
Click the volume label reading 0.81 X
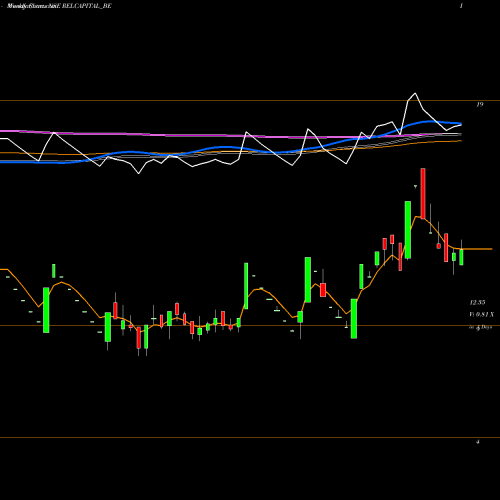pos(482,315)
